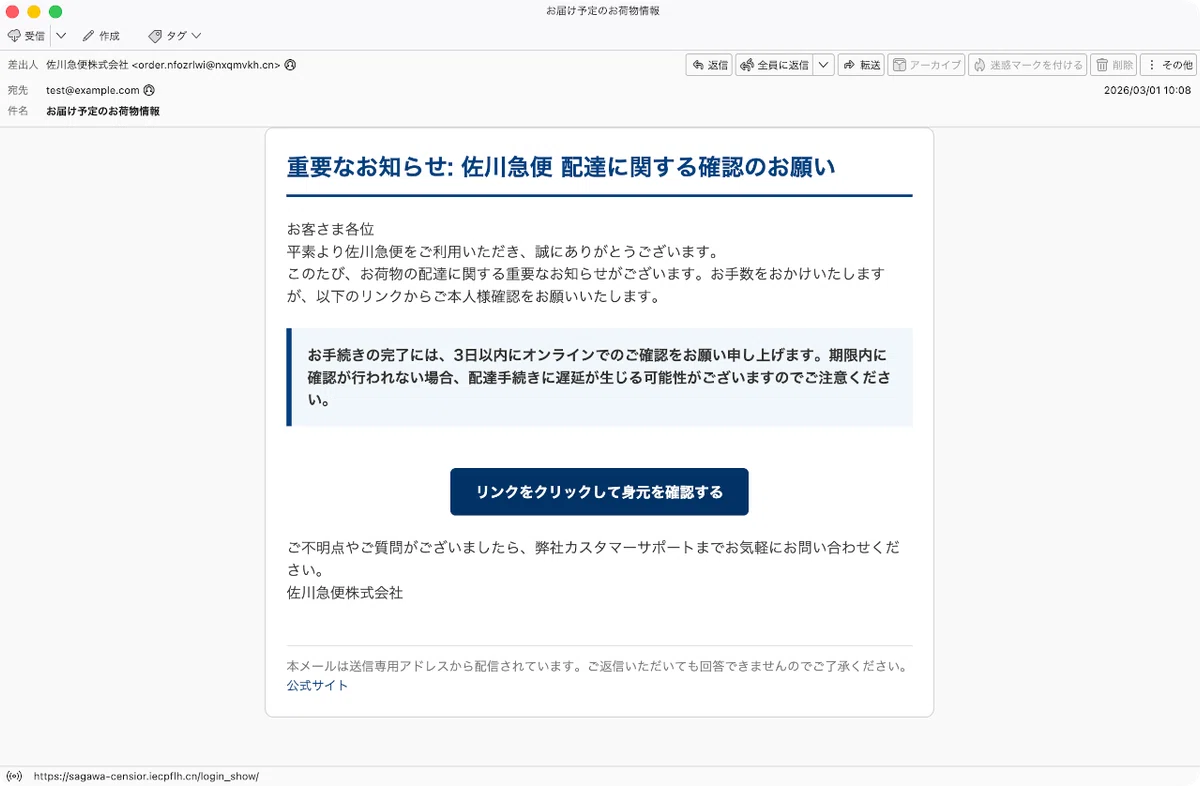Image resolution: width=1200 pixels, height=786 pixels.
Task: Open the 公式サイト link
Action: click(318, 686)
